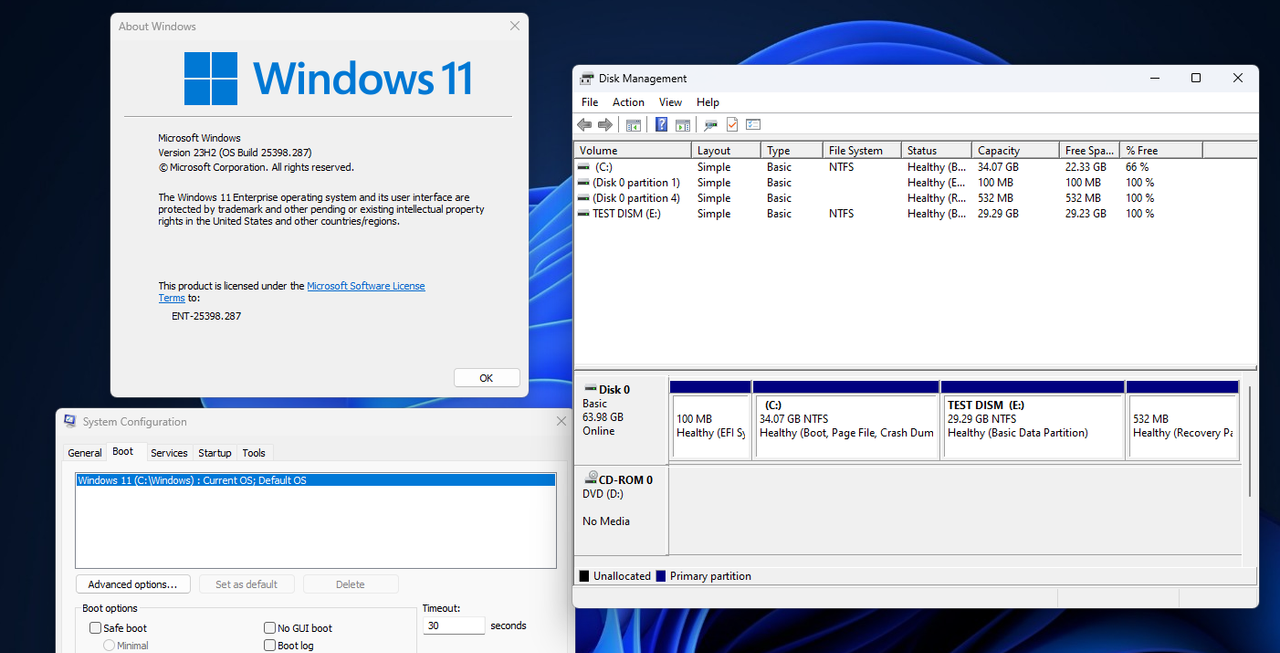Click the drive icon beside TEST DISM (E:) row

(584, 214)
